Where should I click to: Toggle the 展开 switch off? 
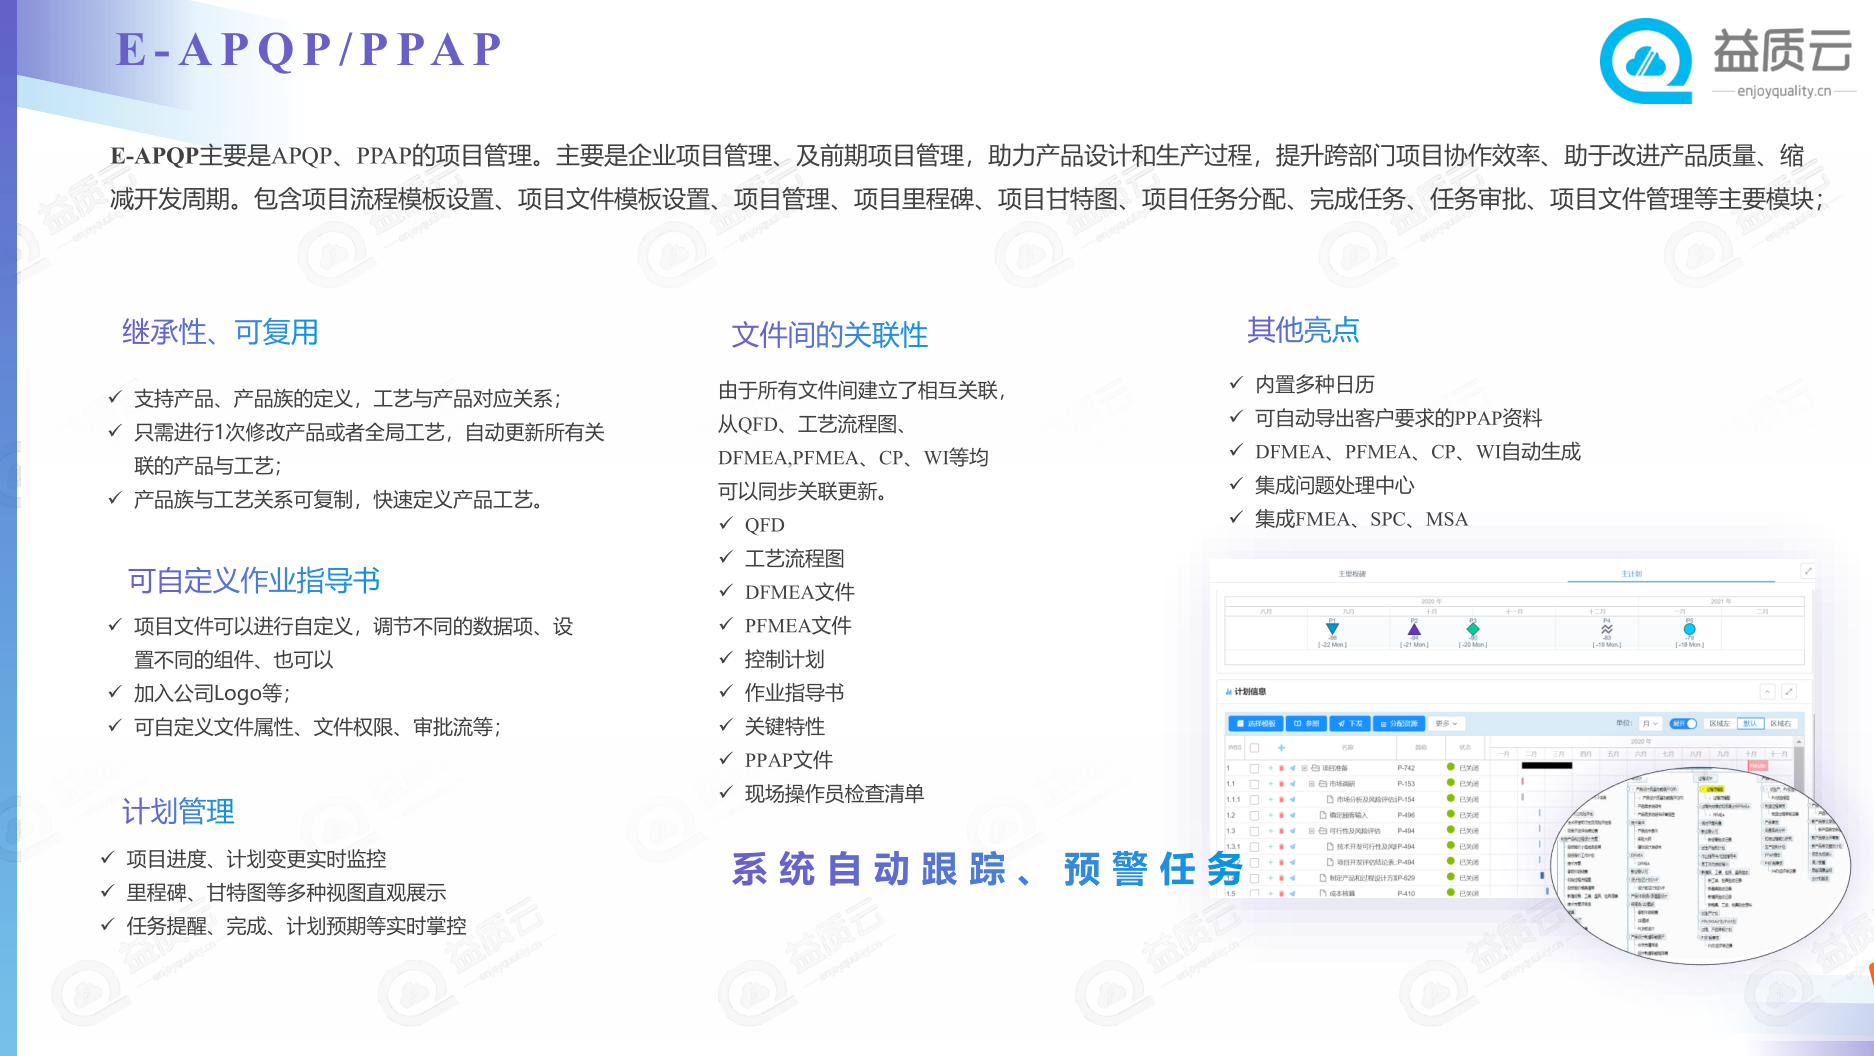pyautogui.click(x=1683, y=723)
